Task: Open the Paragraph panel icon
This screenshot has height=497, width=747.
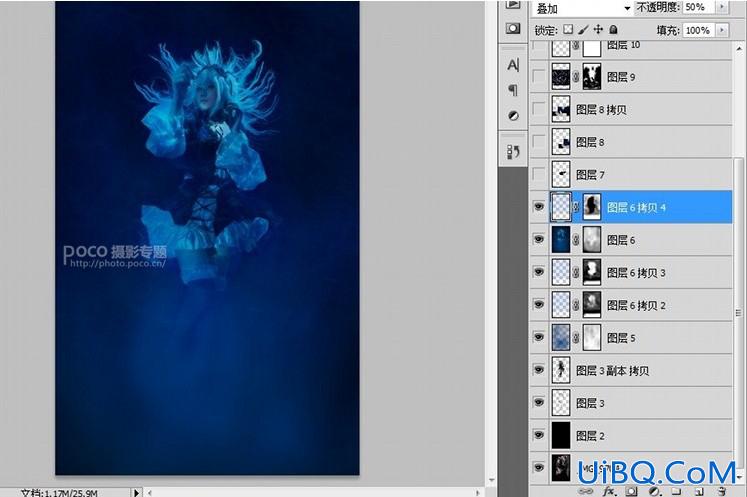Action: point(513,90)
